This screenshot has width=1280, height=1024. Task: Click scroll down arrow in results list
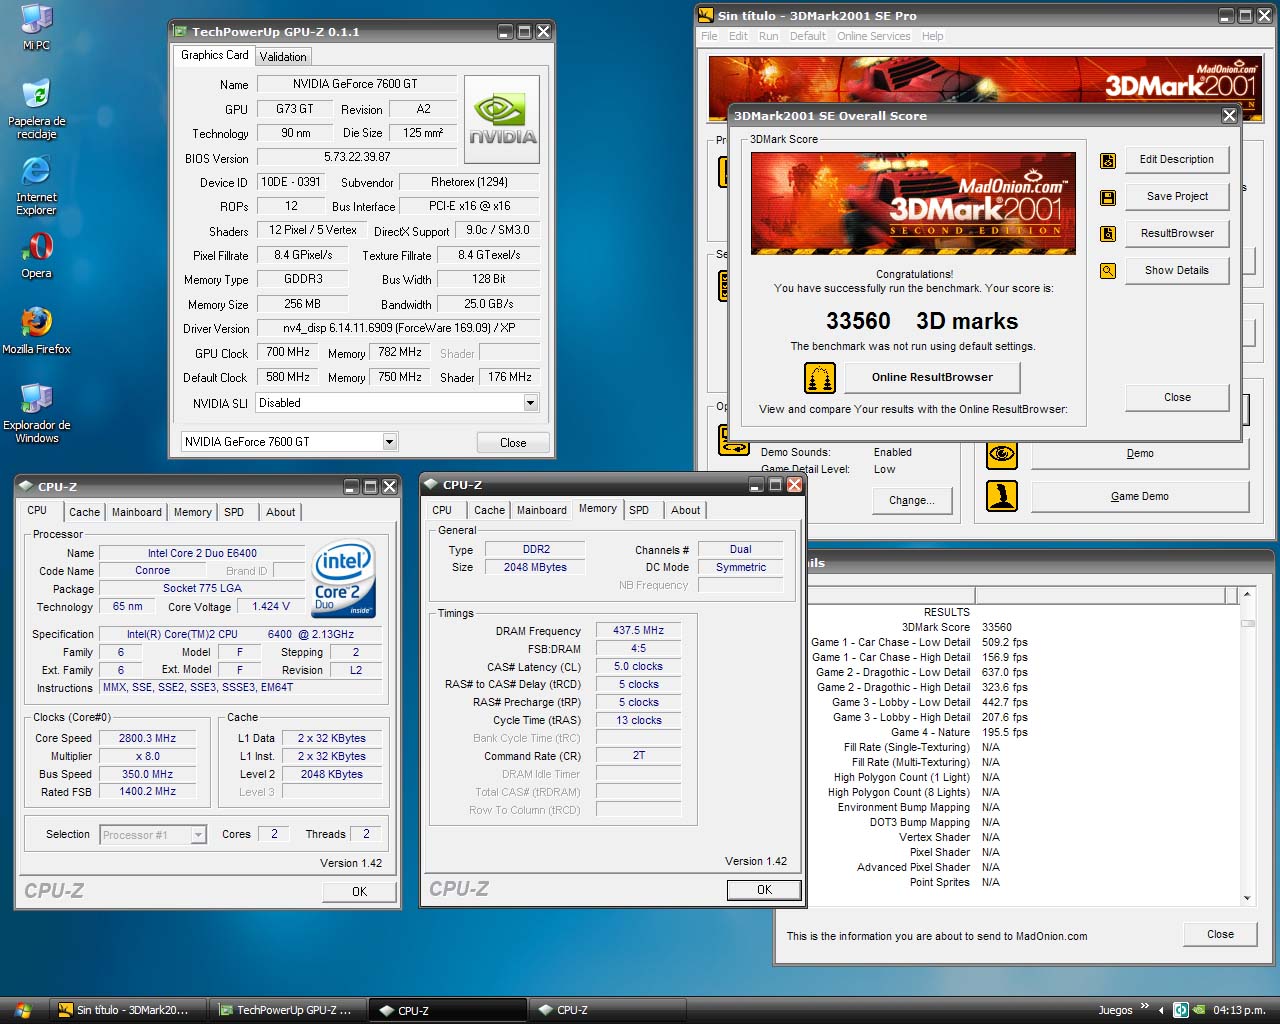(x=1247, y=898)
